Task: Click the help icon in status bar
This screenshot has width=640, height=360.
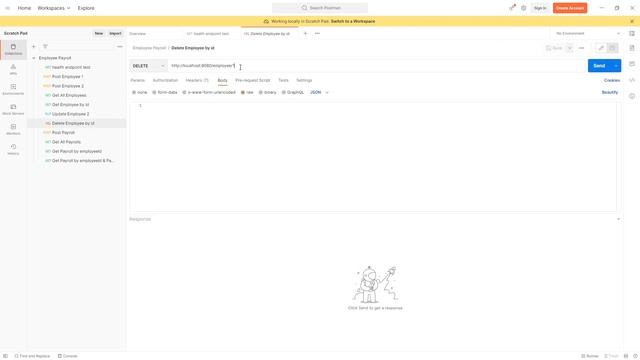Action: 635,356
